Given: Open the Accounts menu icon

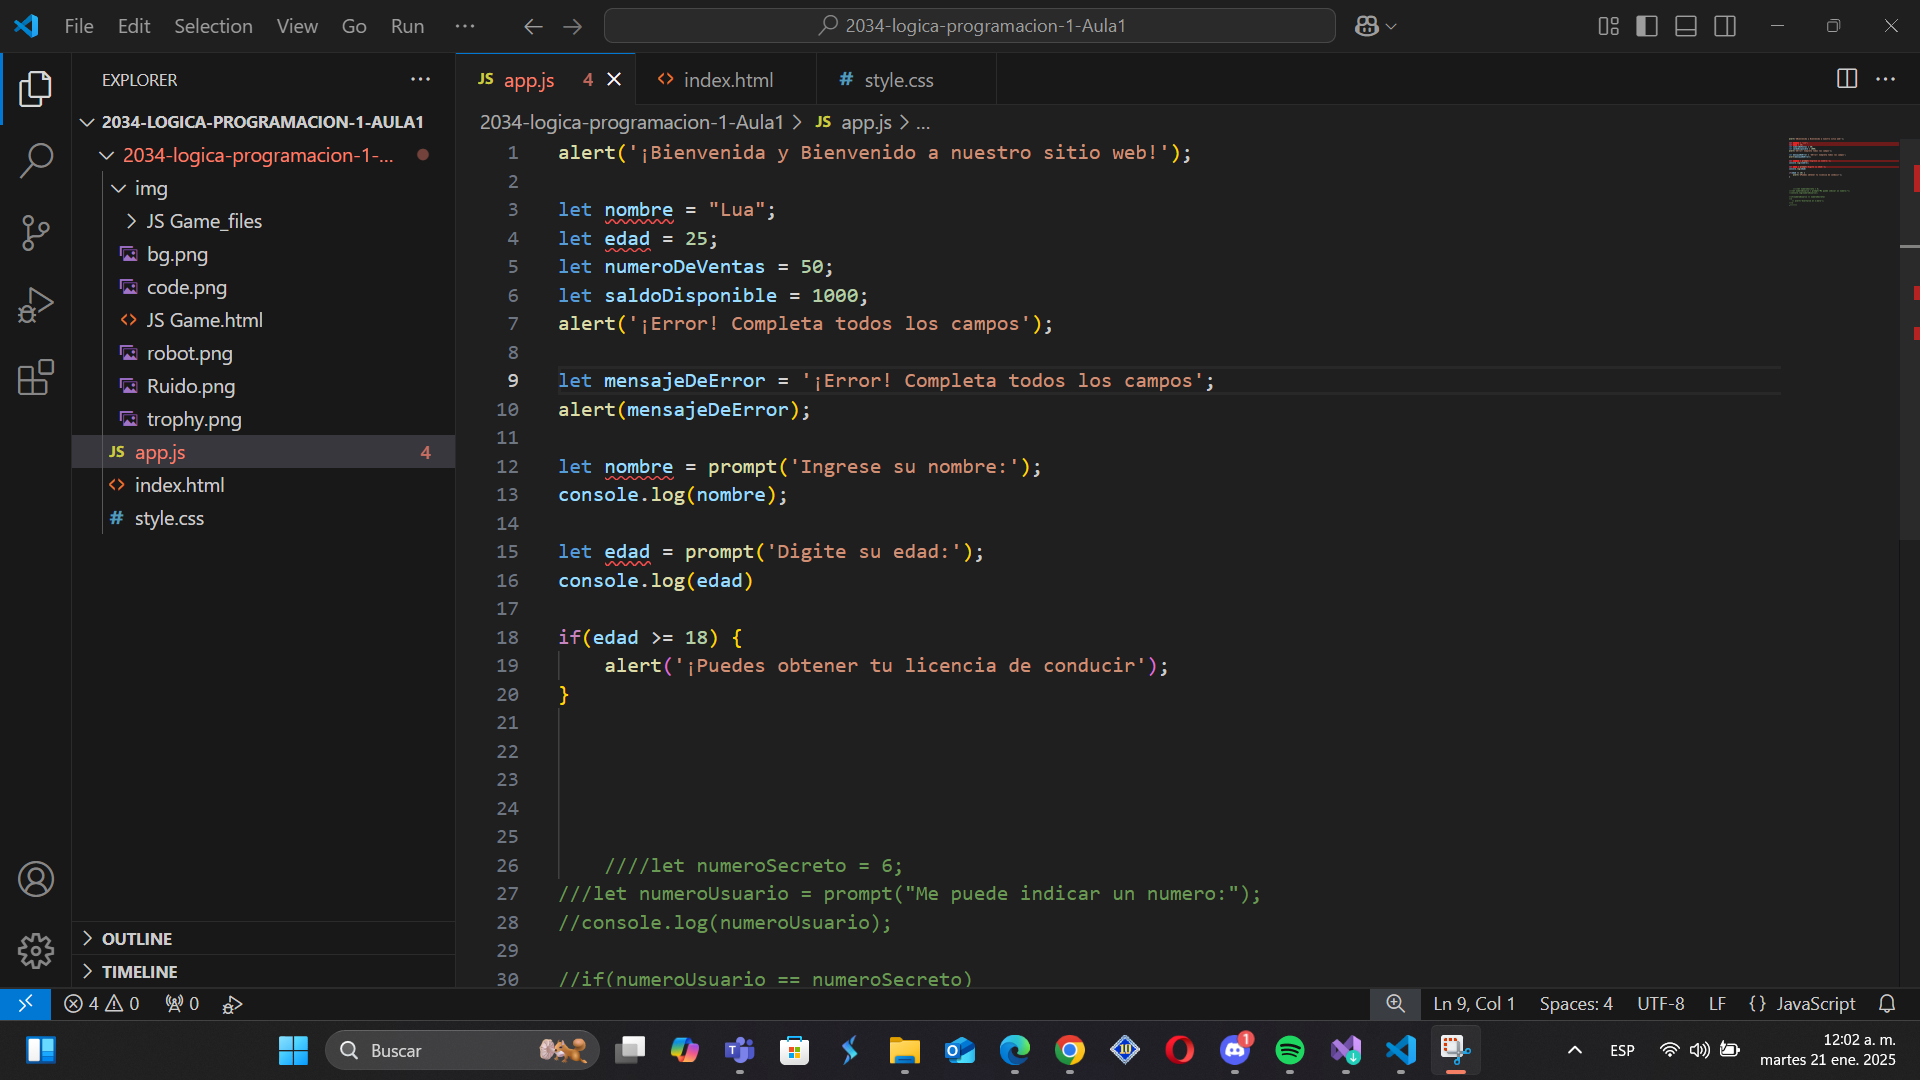Looking at the screenshot, I should point(36,879).
